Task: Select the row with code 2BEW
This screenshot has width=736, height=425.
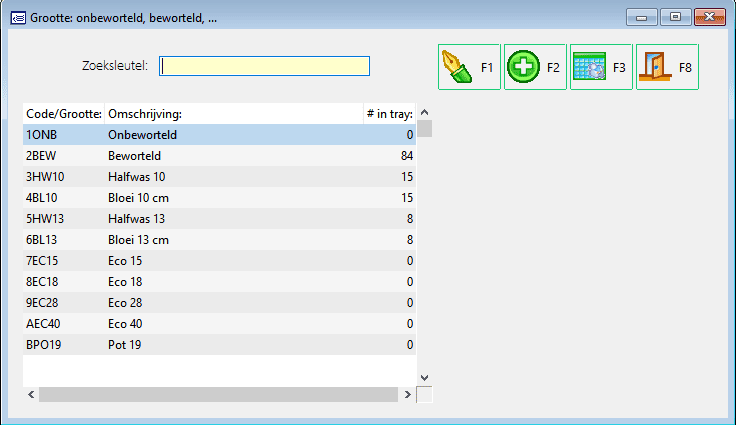Action: (219, 156)
